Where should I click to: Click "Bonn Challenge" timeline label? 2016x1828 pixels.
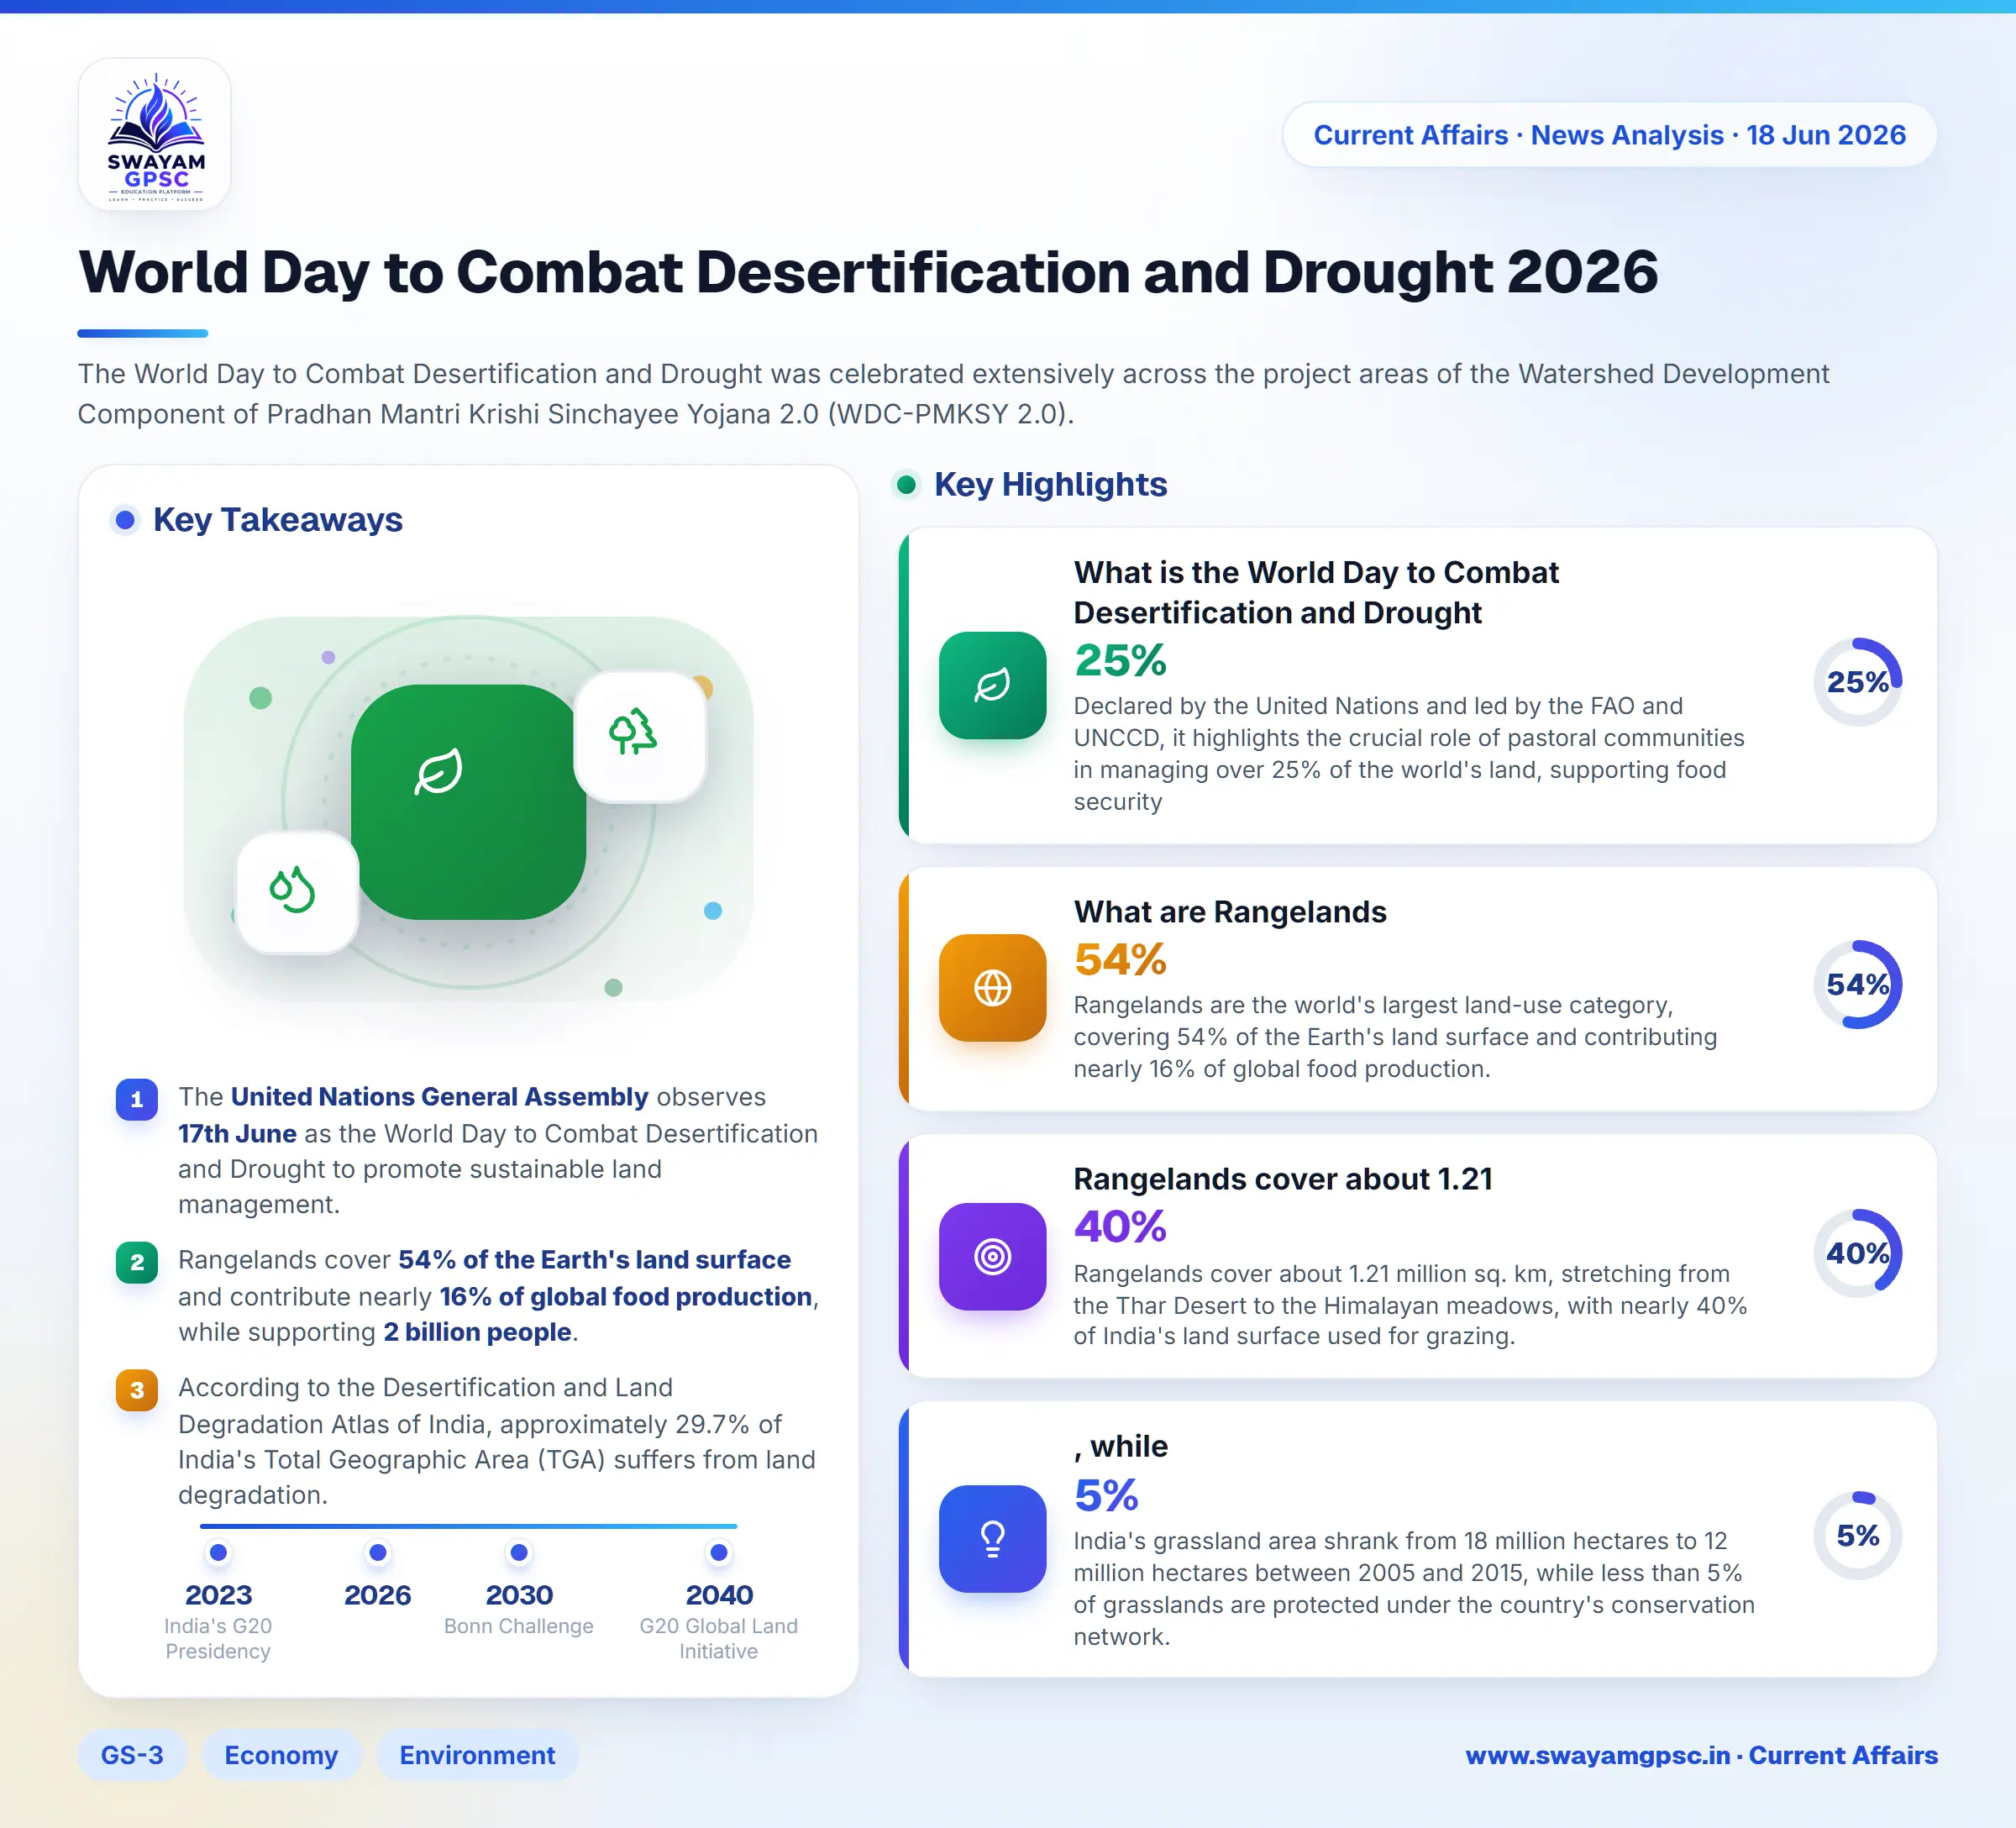pyautogui.click(x=519, y=1626)
